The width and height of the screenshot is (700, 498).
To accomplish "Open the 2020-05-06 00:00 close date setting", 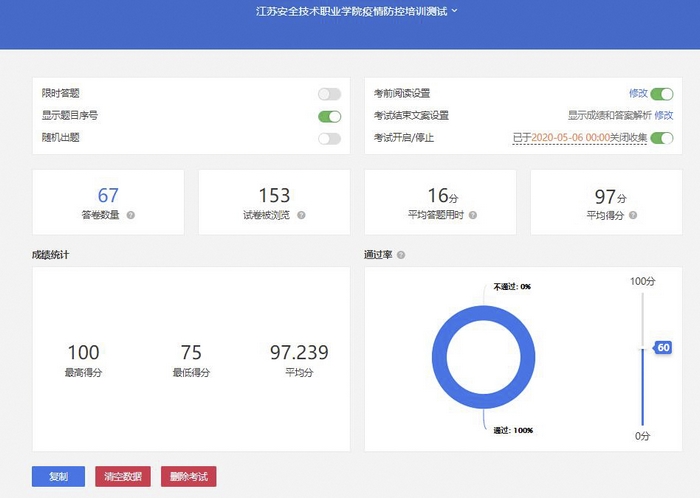I will 569,138.
